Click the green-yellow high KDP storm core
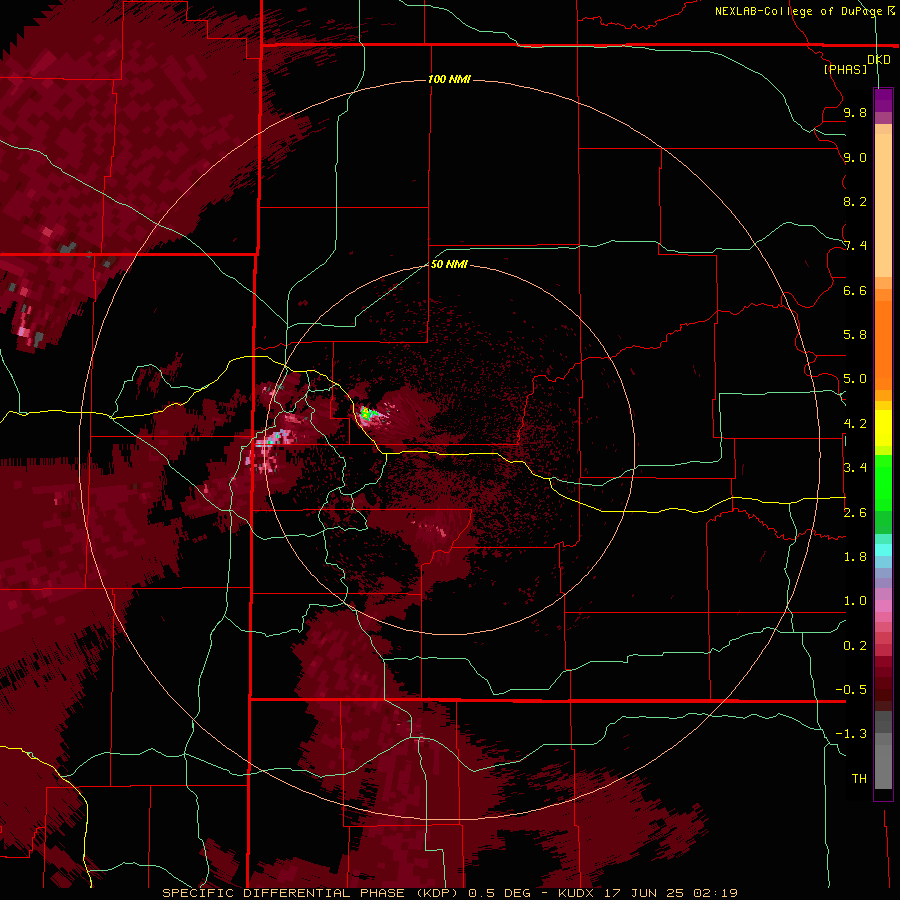900x900 pixels. pos(366,413)
